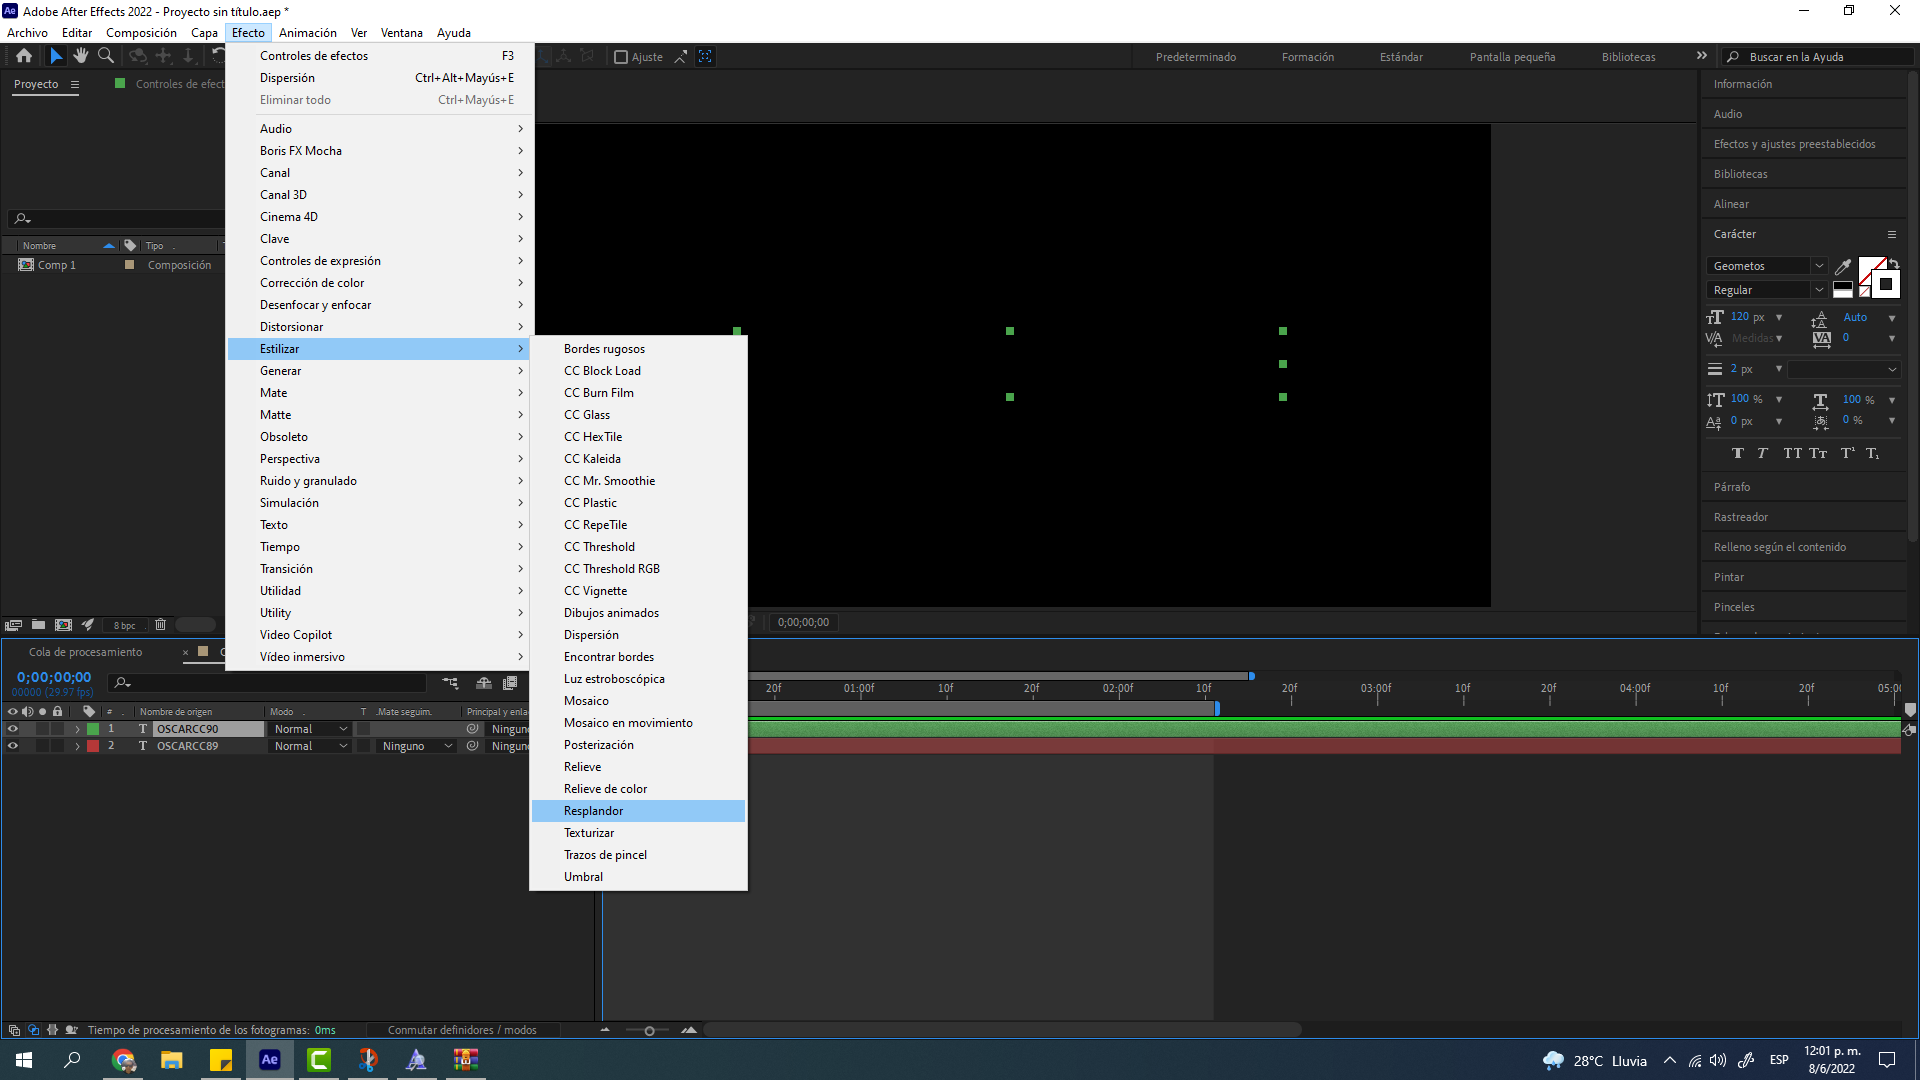
Task: Toggle Preserve Transparency box for OSCARCC90
Action: 364,729
